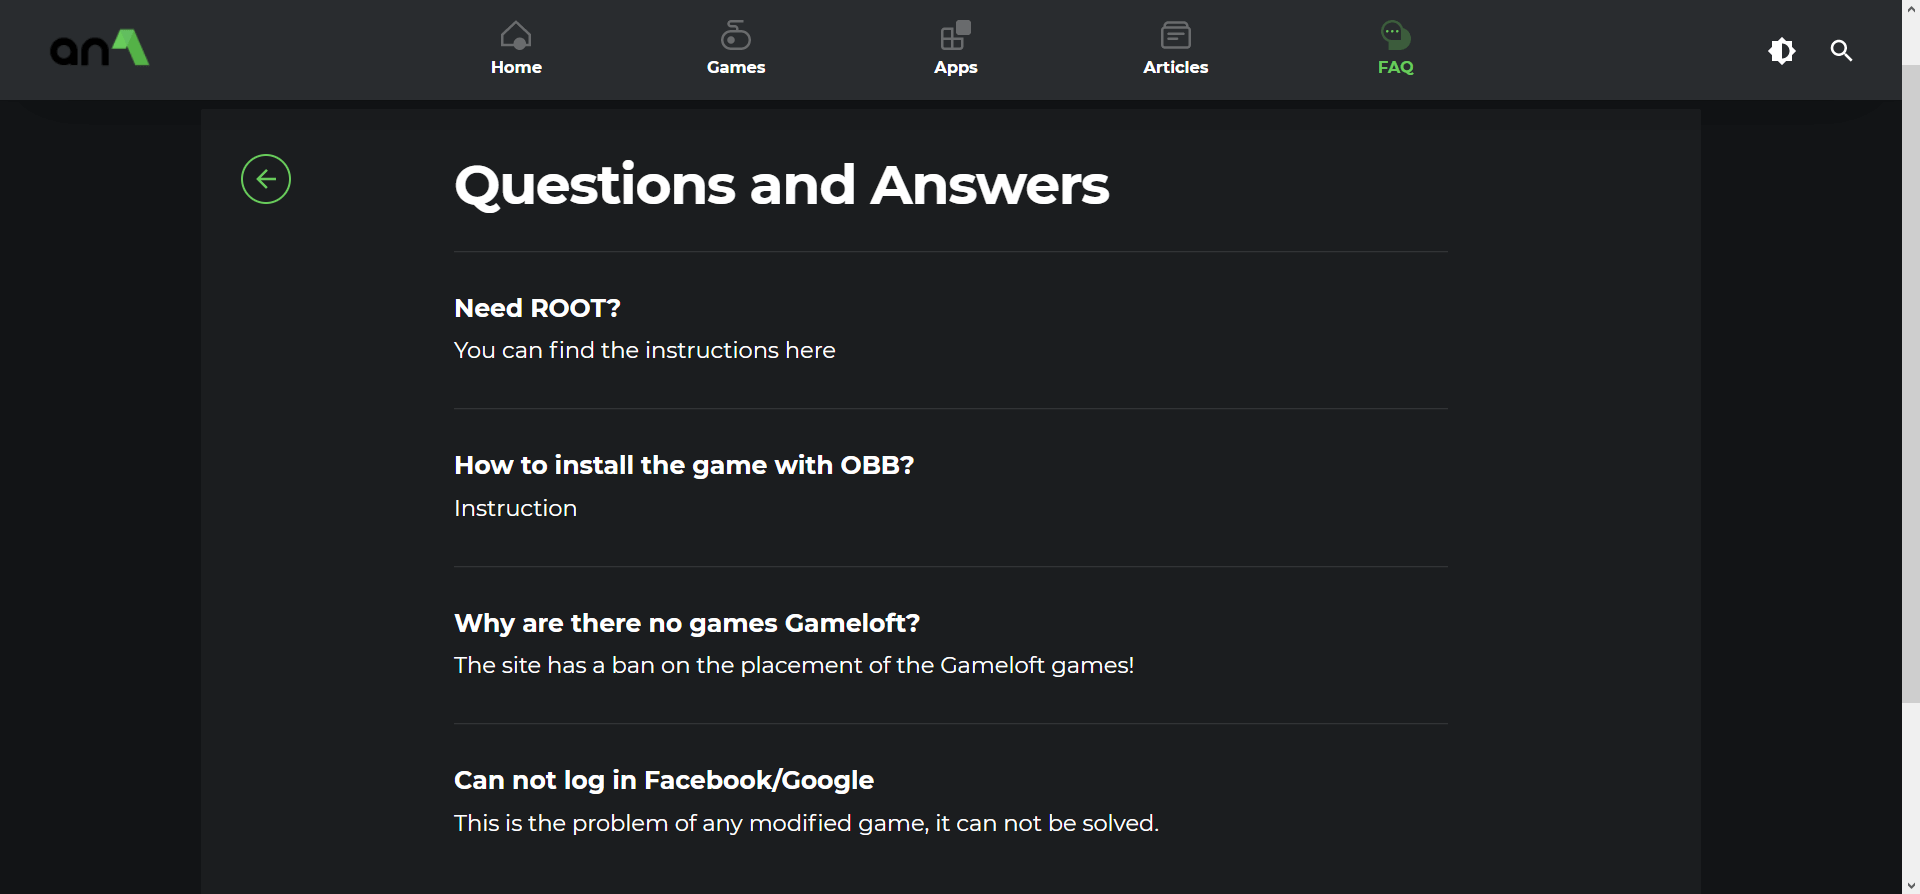
Task: Open the Home menu label
Action: tap(516, 67)
